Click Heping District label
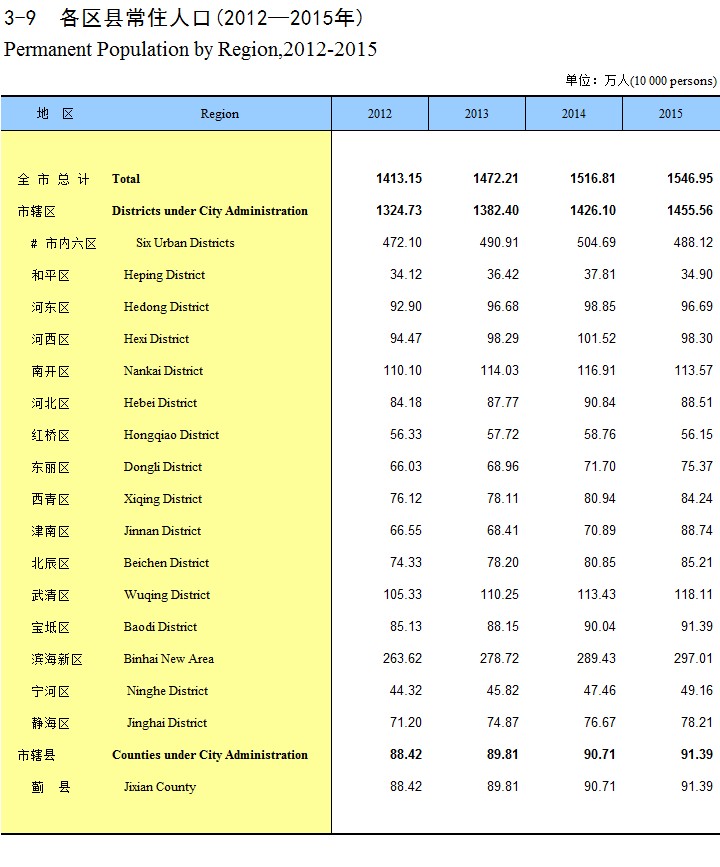The height and width of the screenshot is (867, 720). tap(164, 275)
